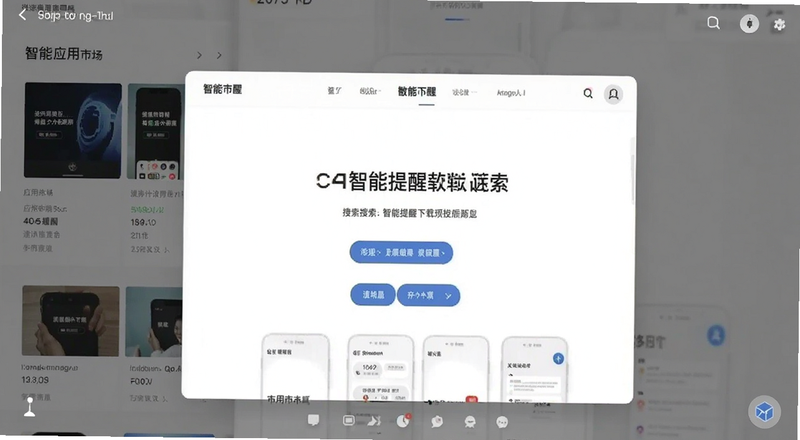Click the blue cube icon at the bottom right

click(764, 411)
